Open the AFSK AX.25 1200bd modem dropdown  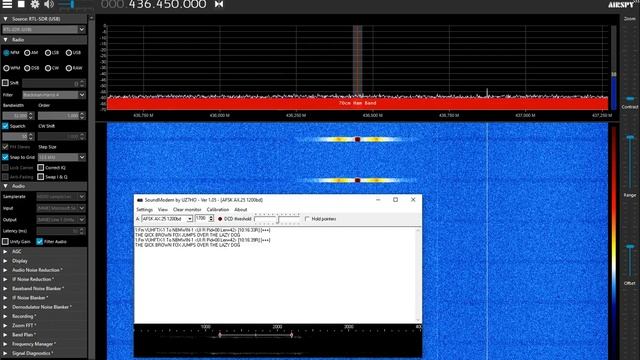[167, 219]
